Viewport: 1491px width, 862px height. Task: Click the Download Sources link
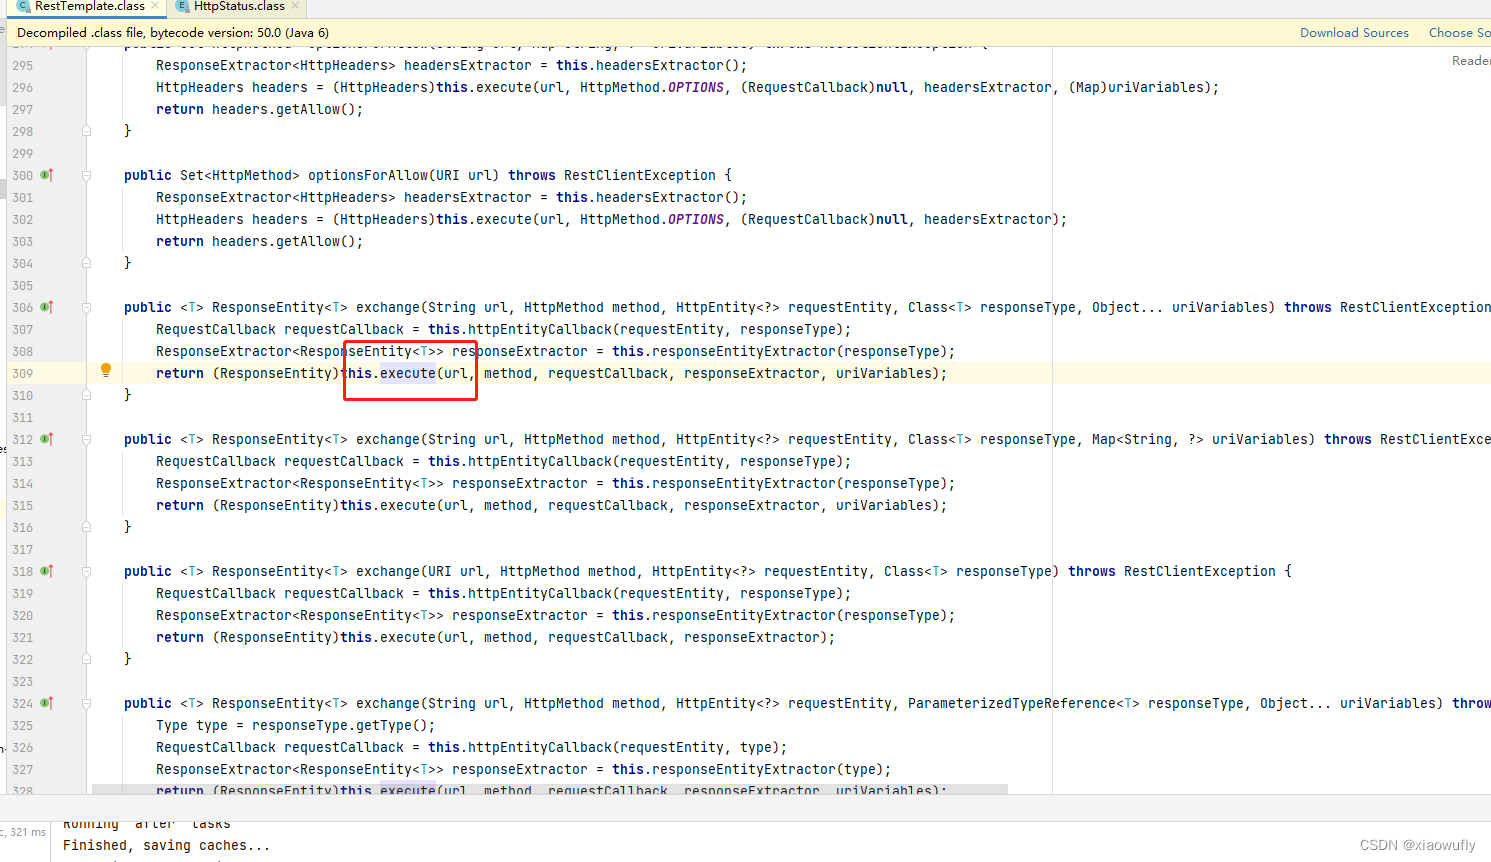click(x=1354, y=32)
